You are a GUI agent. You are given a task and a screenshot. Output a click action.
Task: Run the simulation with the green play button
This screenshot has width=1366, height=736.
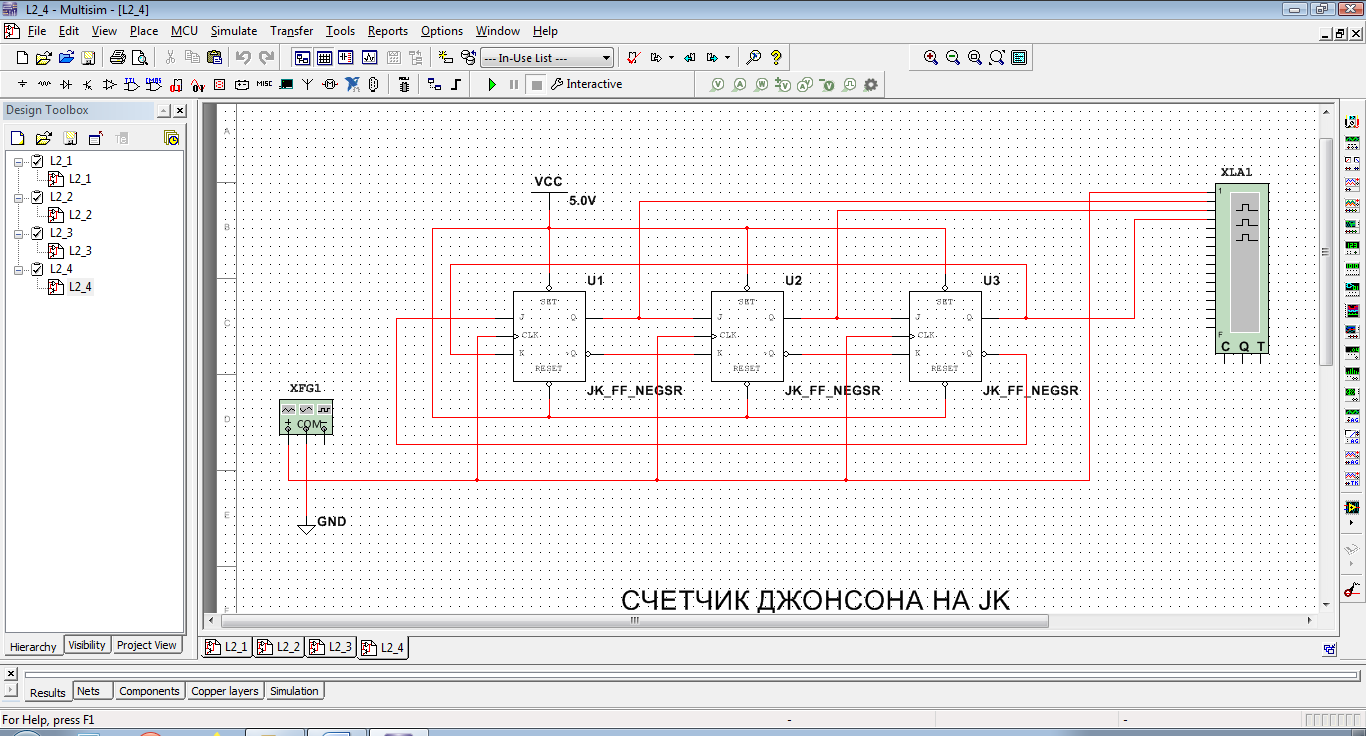492,85
